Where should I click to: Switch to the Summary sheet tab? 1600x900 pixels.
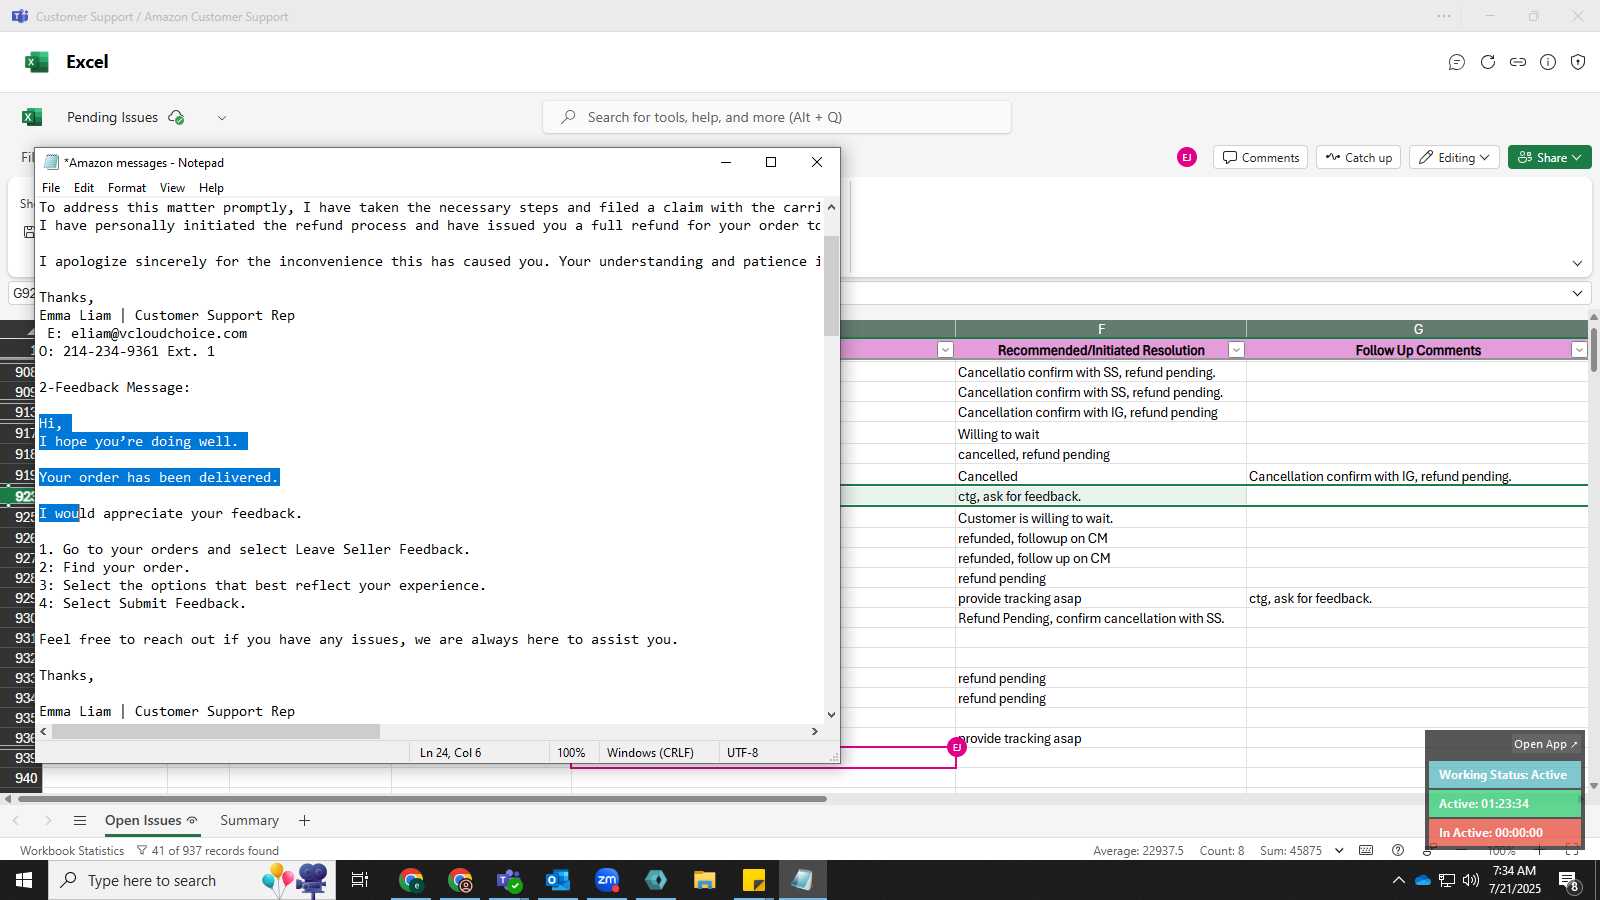tap(249, 821)
